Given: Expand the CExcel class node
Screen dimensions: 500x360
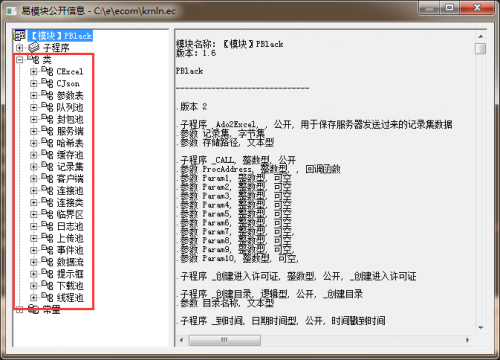Looking at the screenshot, I should (x=33, y=72).
